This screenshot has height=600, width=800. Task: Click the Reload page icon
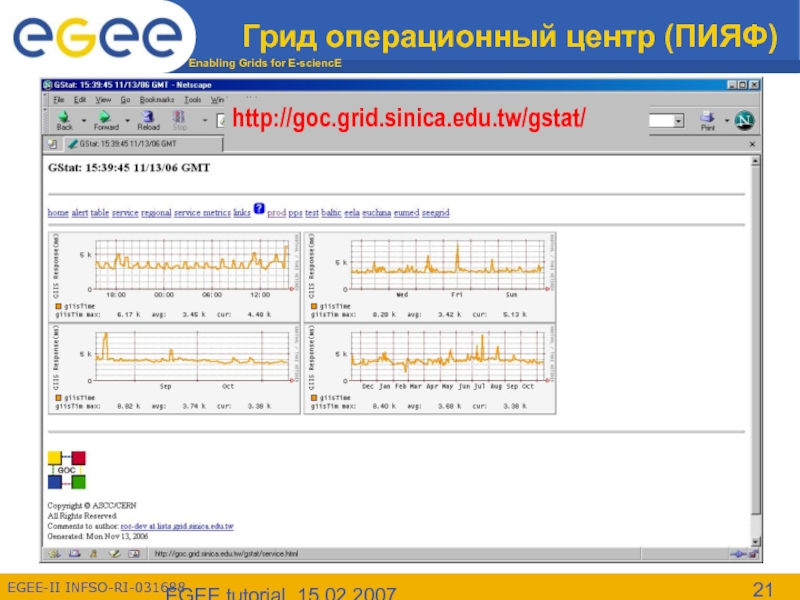pos(148,117)
